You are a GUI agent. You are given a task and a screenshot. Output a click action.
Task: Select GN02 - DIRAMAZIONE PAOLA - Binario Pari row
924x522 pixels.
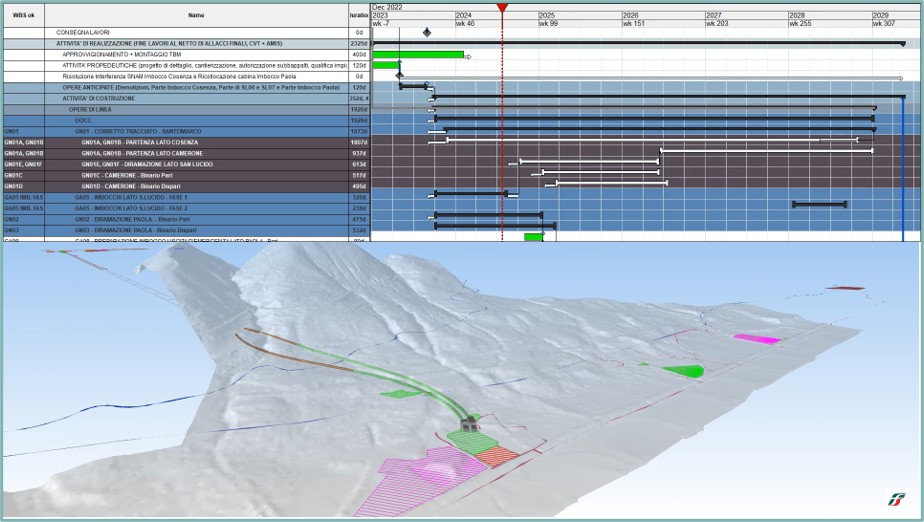[x=126, y=218]
